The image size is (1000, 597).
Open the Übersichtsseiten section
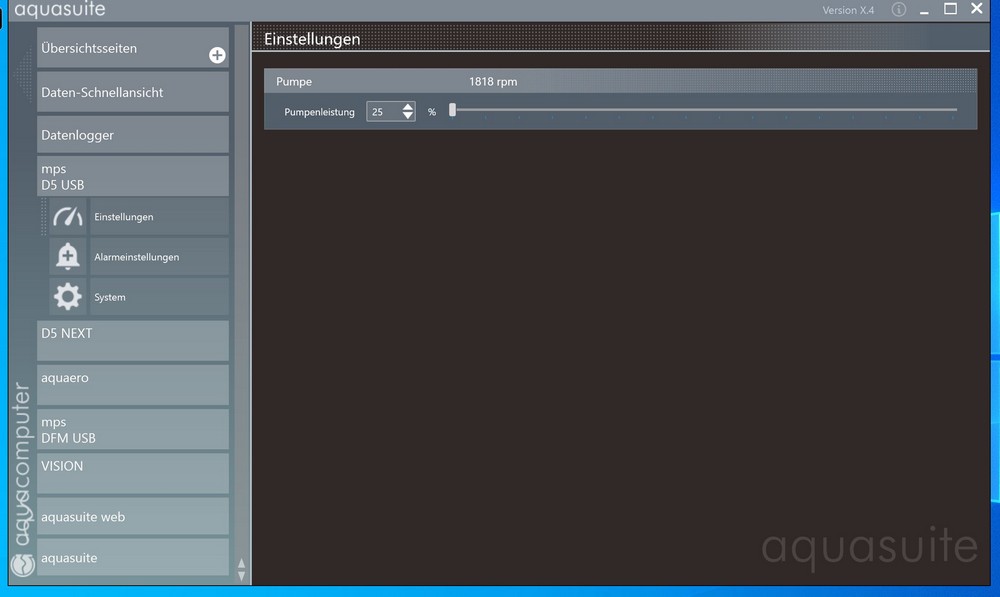(x=133, y=48)
